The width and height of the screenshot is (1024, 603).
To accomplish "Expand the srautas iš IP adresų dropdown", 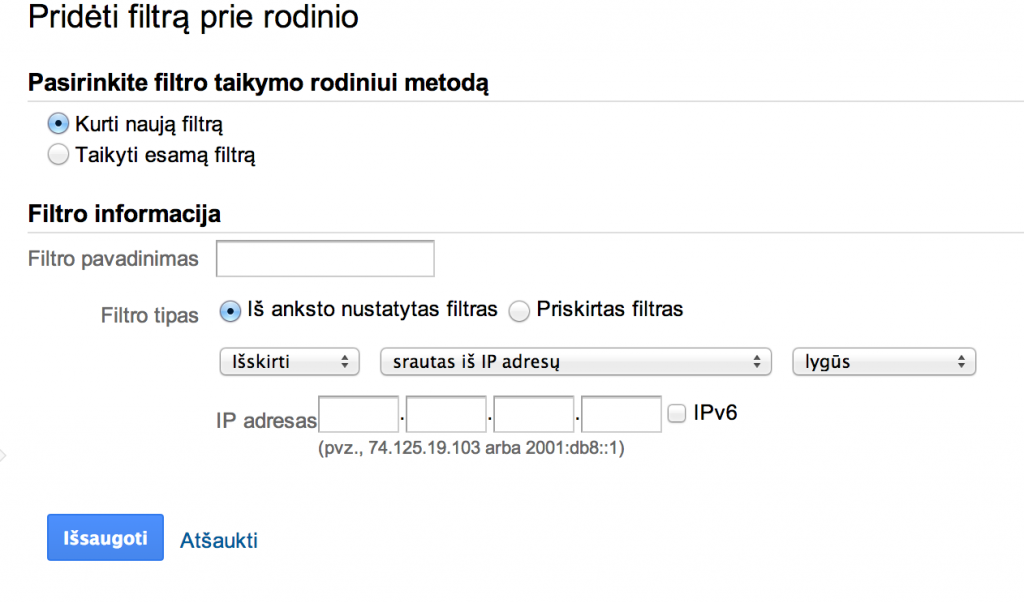I will (x=576, y=362).
